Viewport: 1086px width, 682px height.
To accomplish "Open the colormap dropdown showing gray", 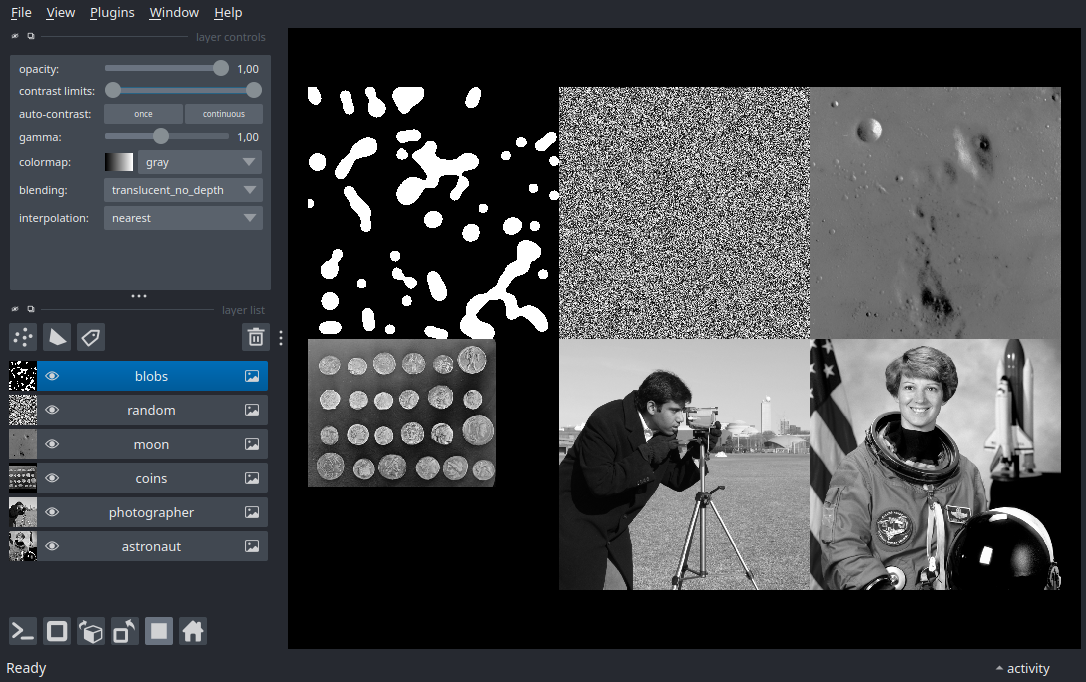I will click(x=199, y=162).
